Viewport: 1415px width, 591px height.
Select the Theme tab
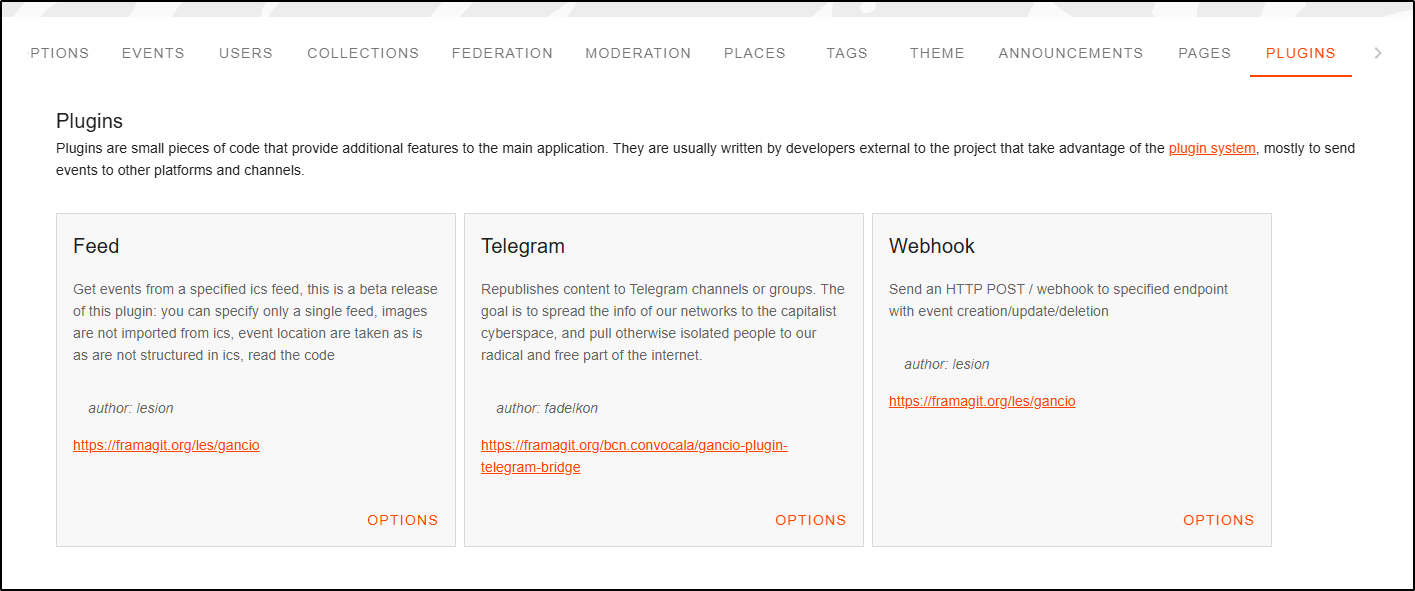pos(937,53)
